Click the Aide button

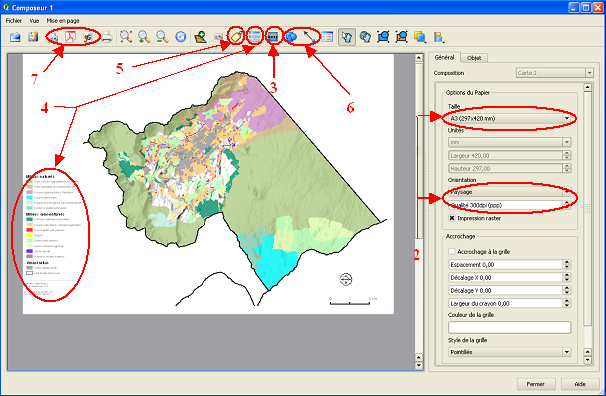click(x=580, y=384)
